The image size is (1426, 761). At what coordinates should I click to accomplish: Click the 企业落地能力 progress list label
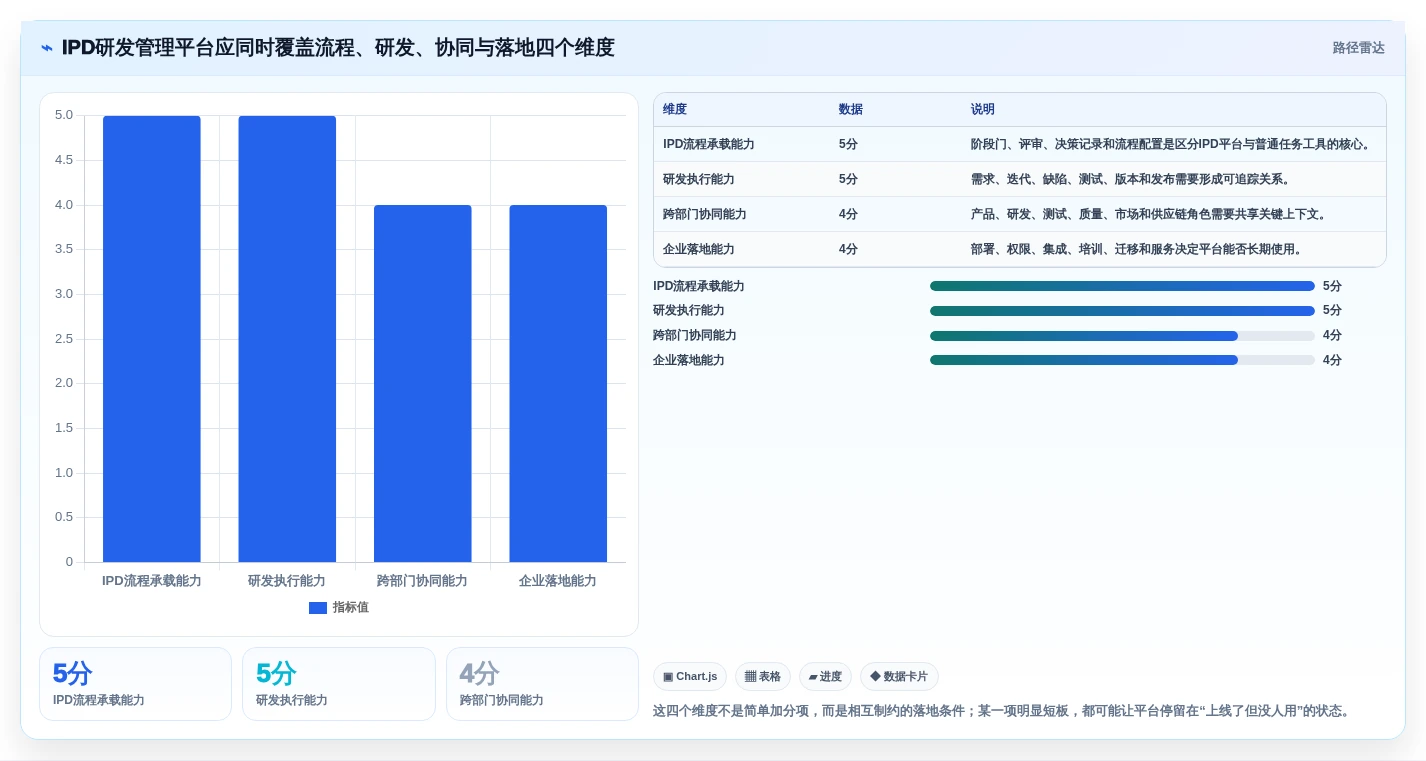tap(689, 360)
